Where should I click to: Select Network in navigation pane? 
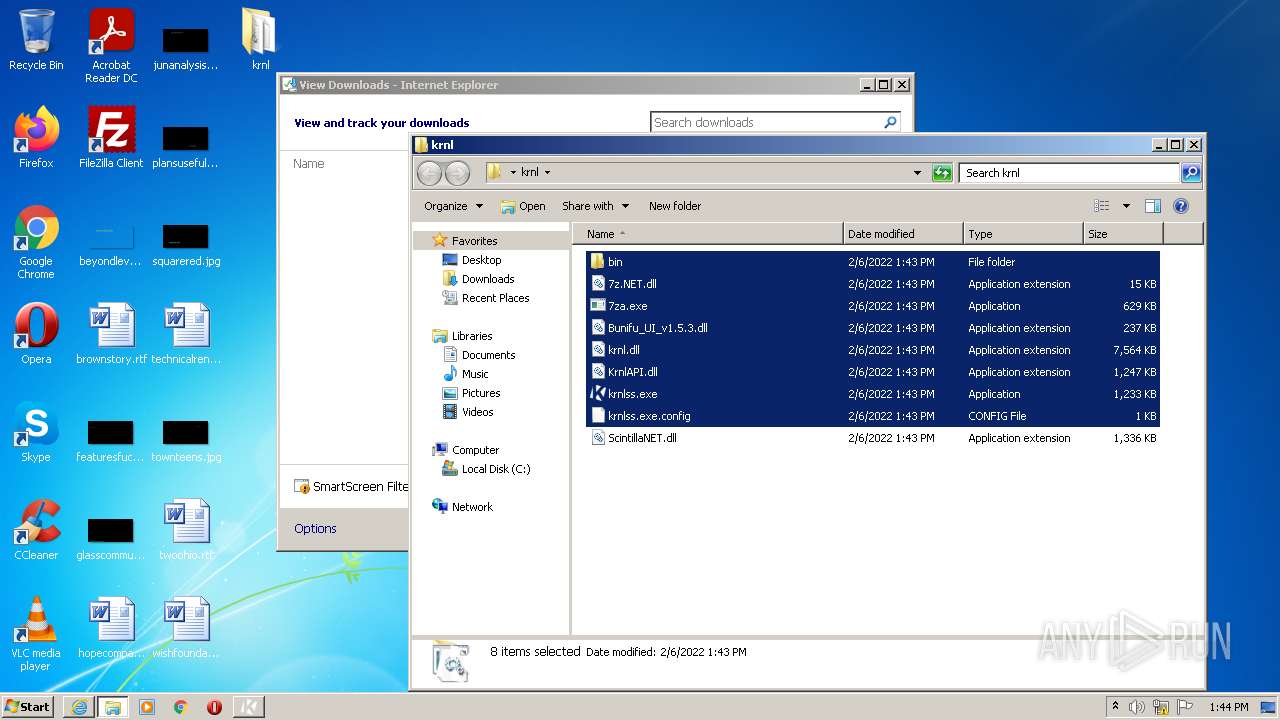(x=472, y=507)
